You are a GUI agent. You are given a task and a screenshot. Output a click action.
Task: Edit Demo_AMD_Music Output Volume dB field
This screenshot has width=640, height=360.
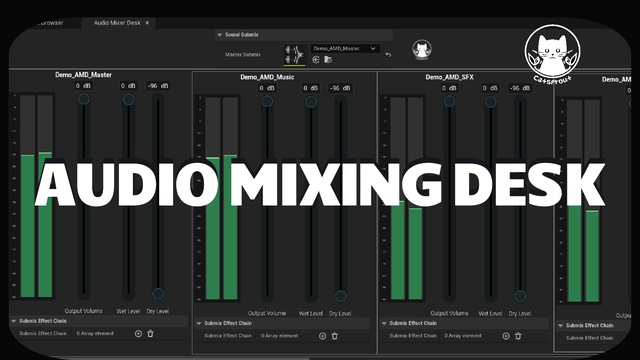267,88
